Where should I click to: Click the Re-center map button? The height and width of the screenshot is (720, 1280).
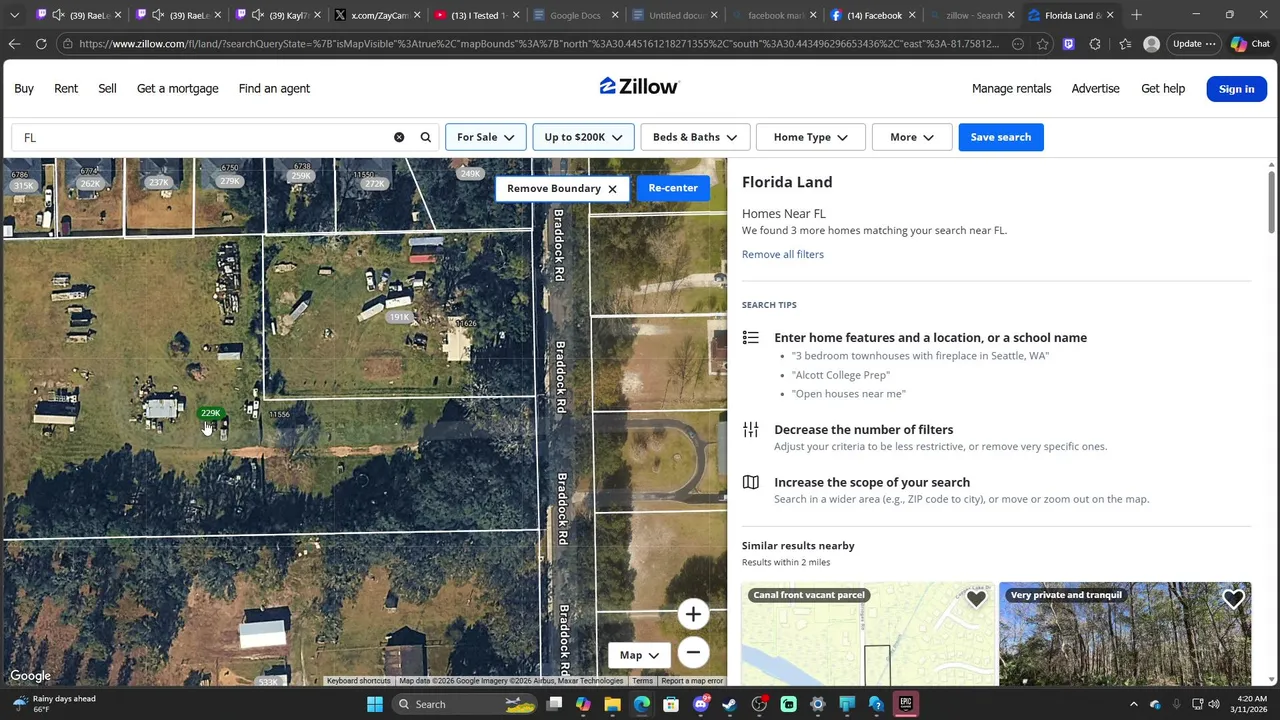(x=673, y=188)
